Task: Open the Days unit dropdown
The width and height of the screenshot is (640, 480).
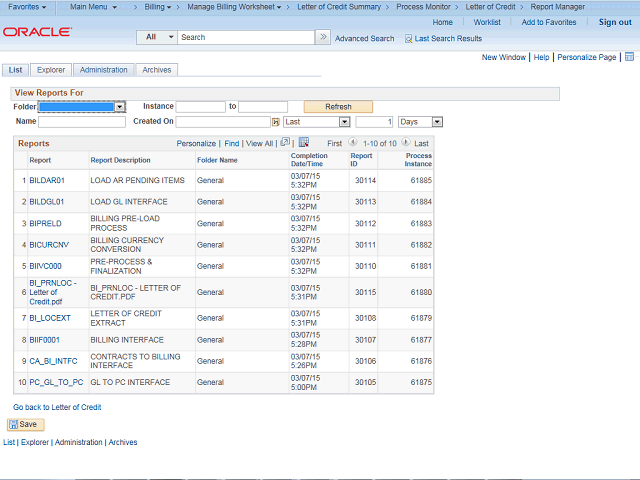Action: [x=437, y=122]
